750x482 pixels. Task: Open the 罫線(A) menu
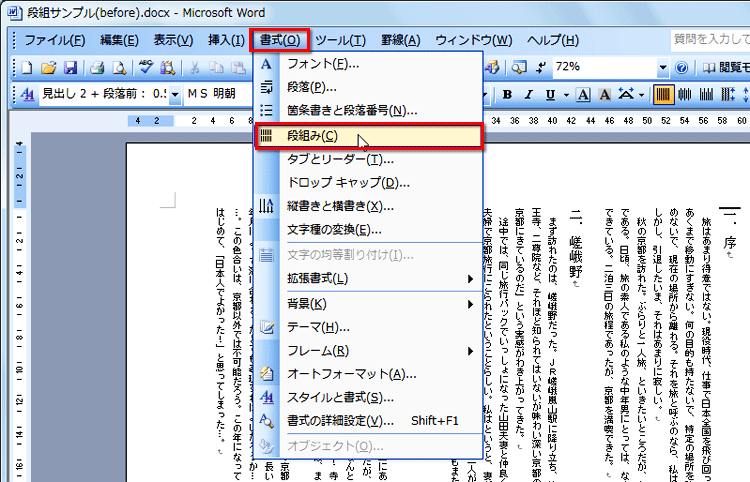click(400, 40)
